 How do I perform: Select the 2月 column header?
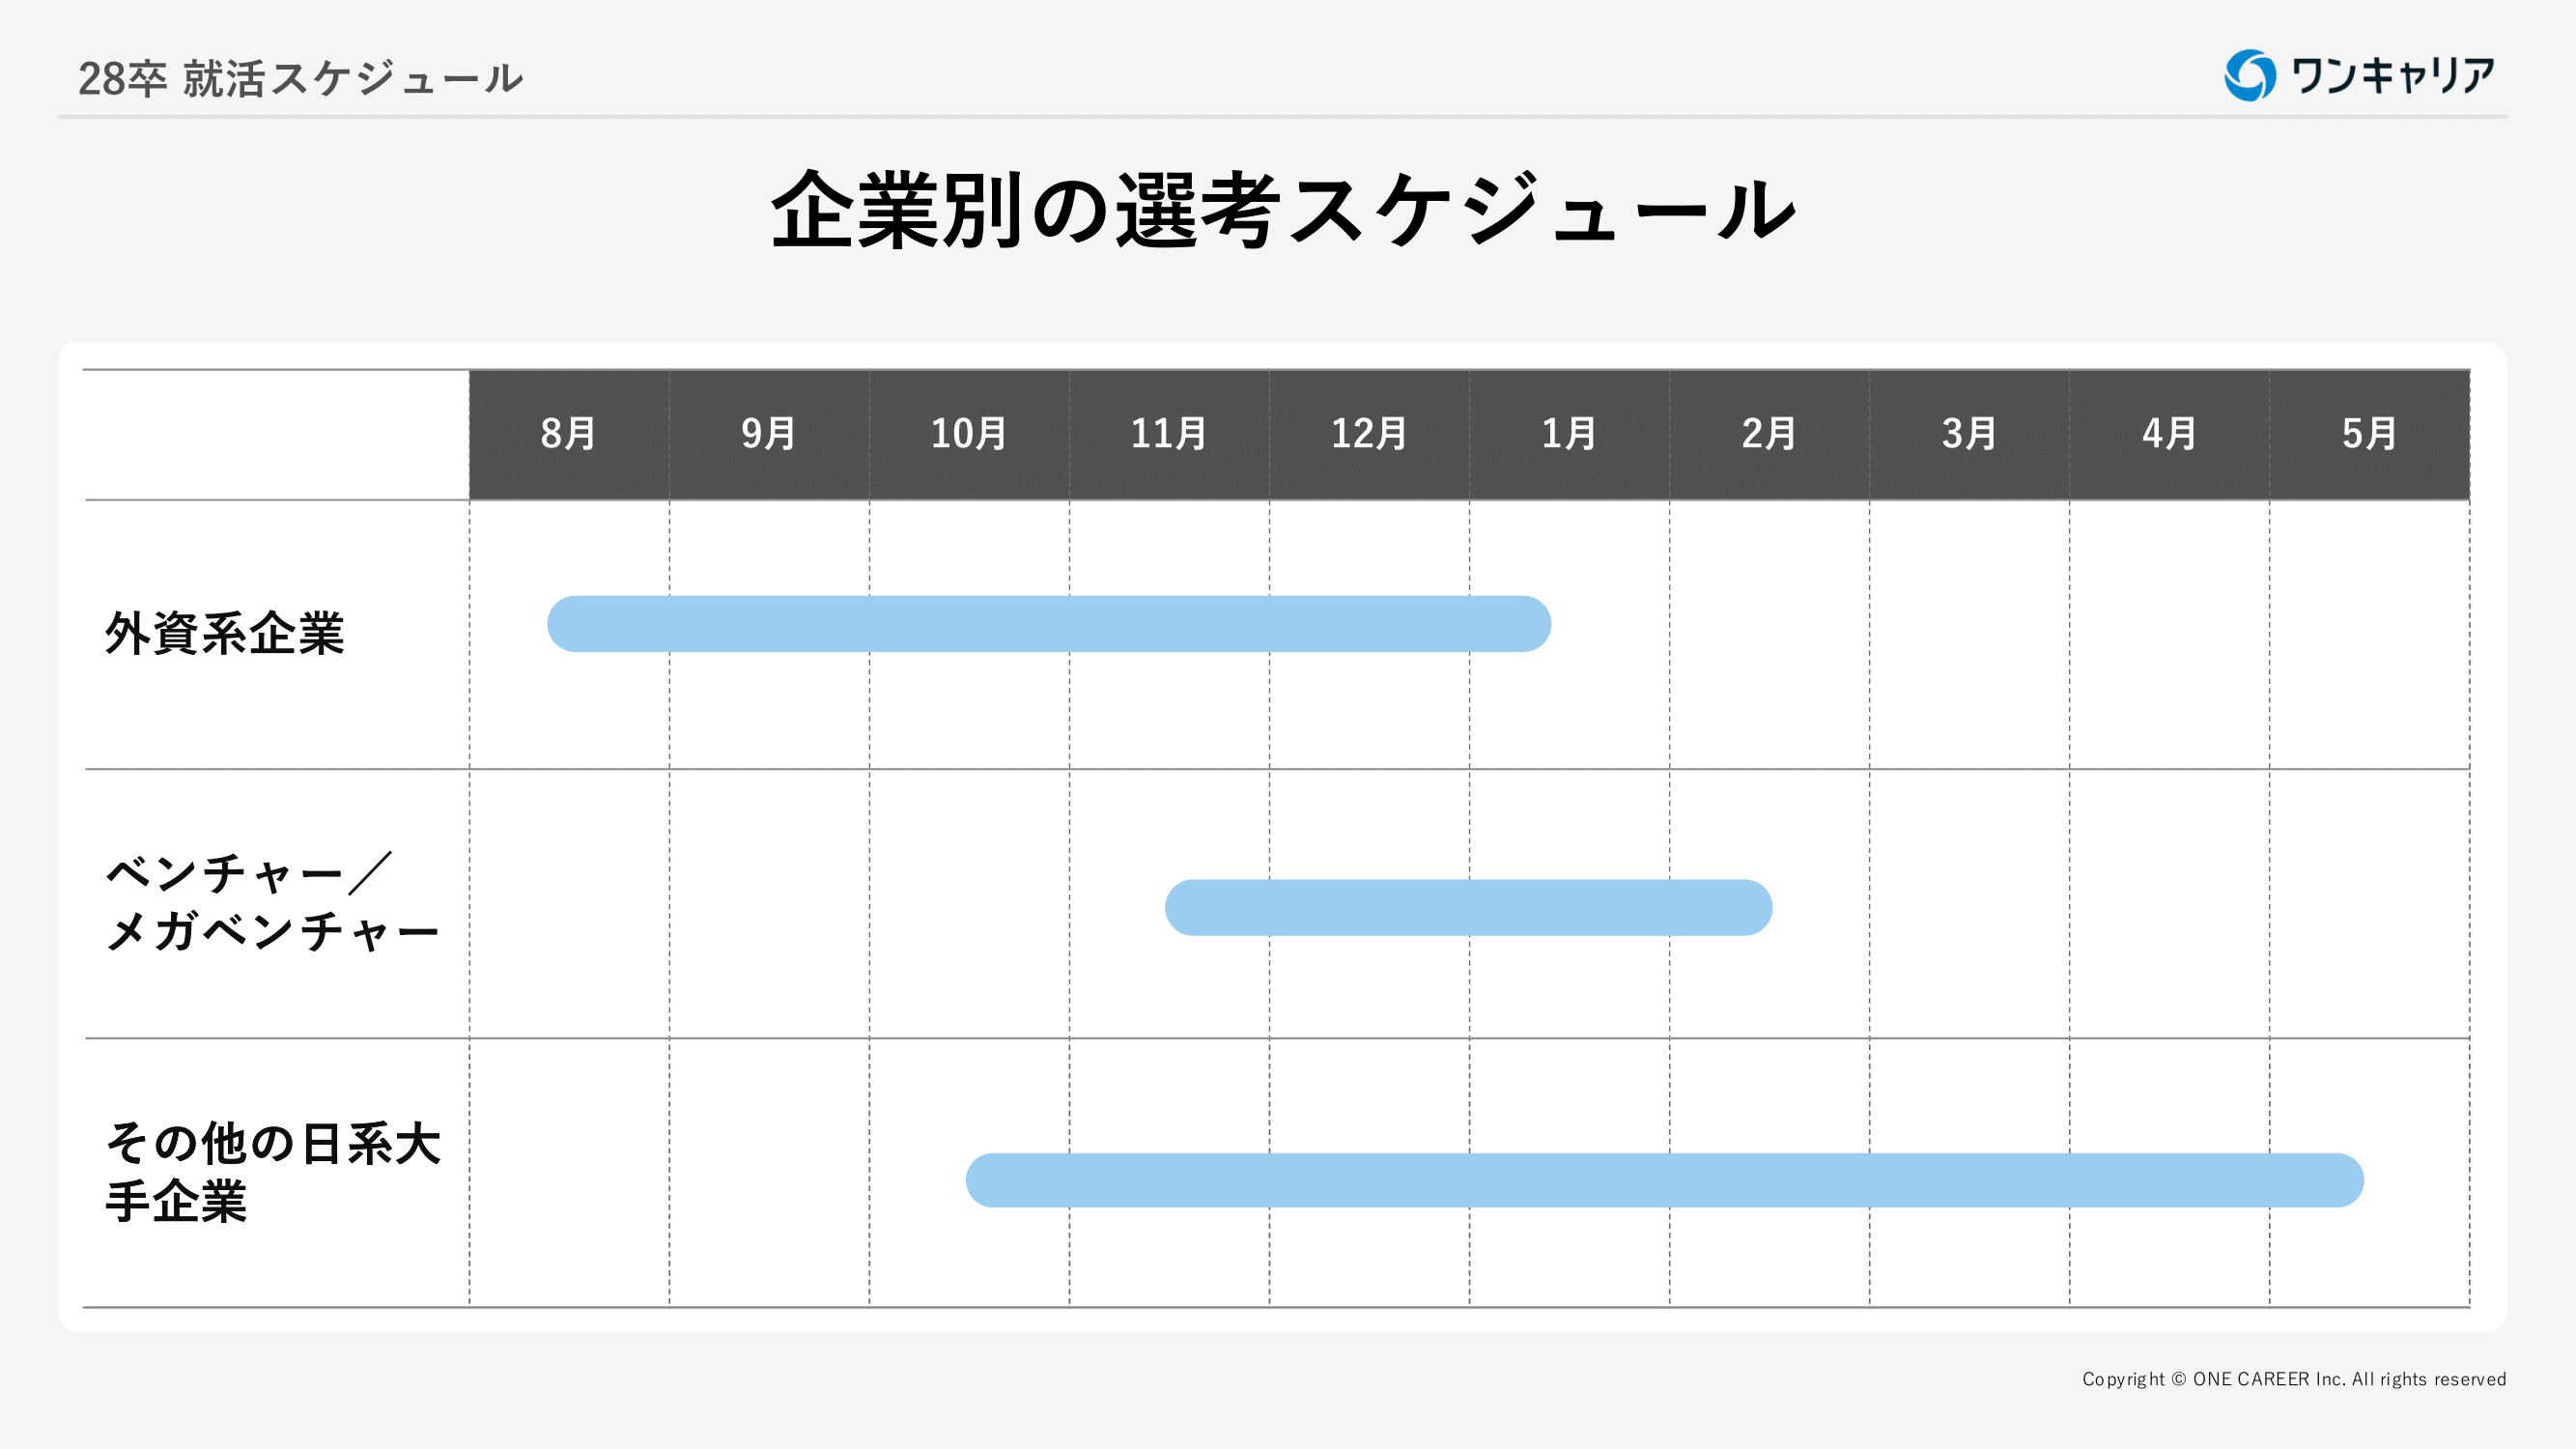coord(1769,434)
